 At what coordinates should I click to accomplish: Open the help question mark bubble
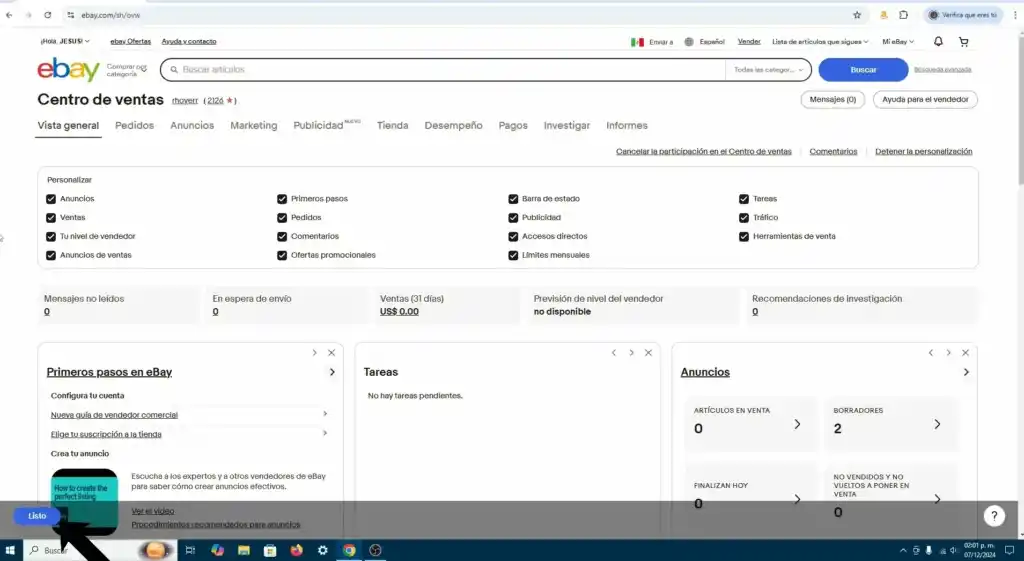click(x=994, y=516)
